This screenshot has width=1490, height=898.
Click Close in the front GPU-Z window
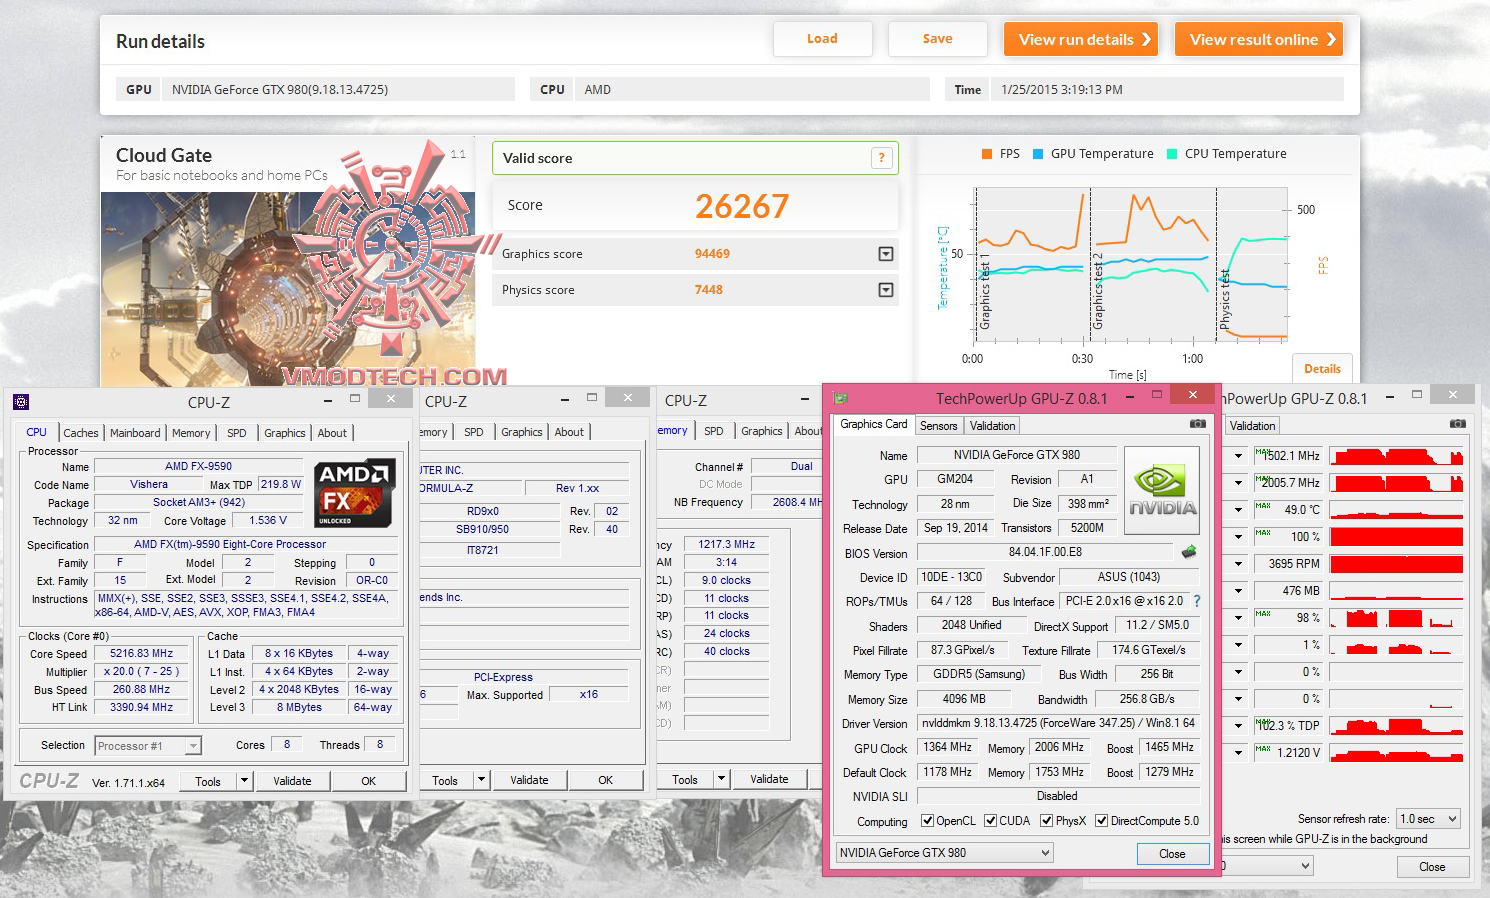click(x=1172, y=854)
